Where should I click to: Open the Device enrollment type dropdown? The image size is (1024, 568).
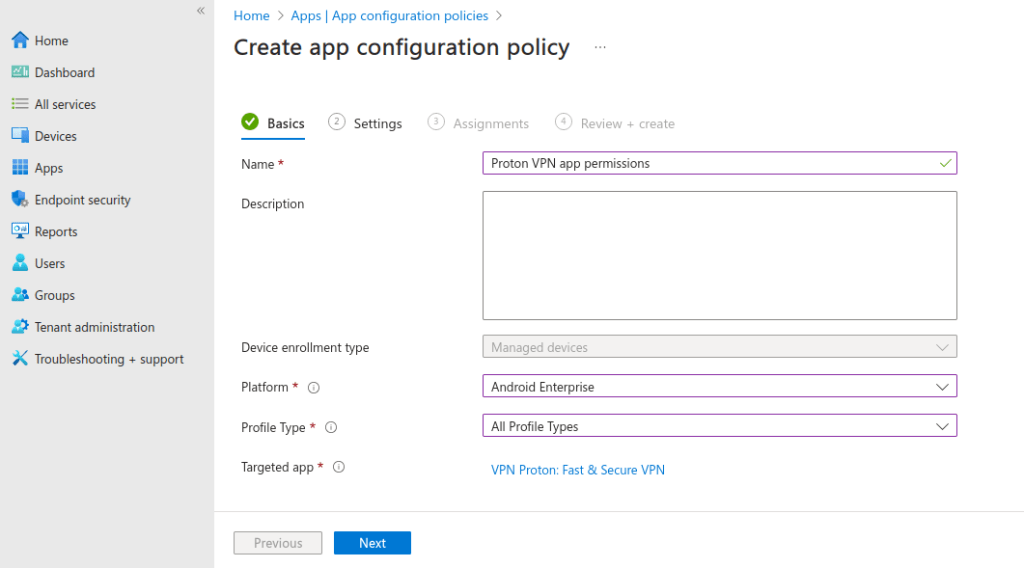(x=720, y=347)
